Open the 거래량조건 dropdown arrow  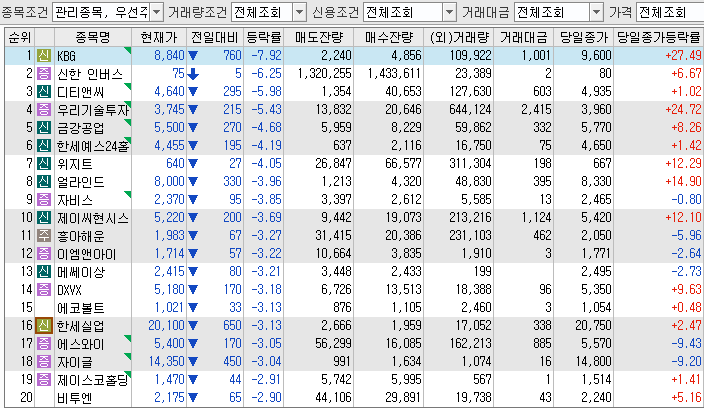299,12
